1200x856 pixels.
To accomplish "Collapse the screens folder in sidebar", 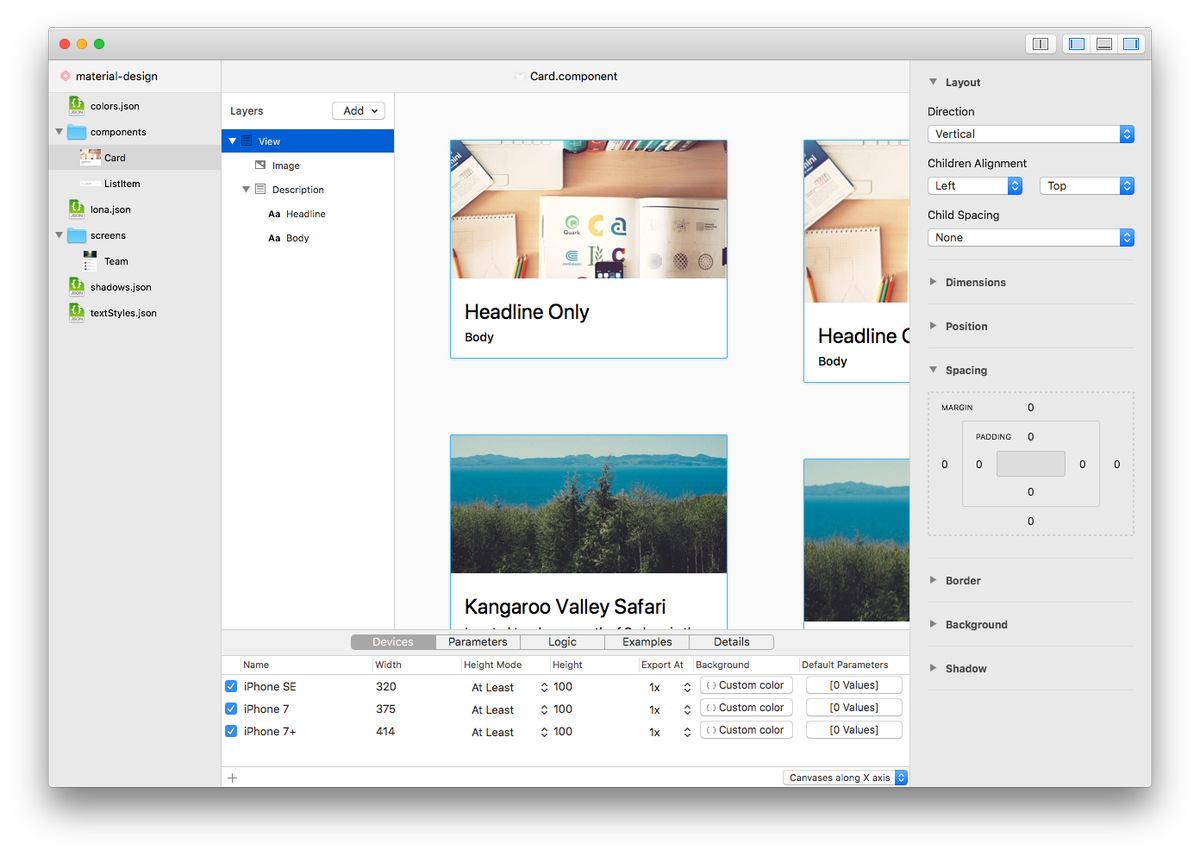I will [x=58, y=236].
